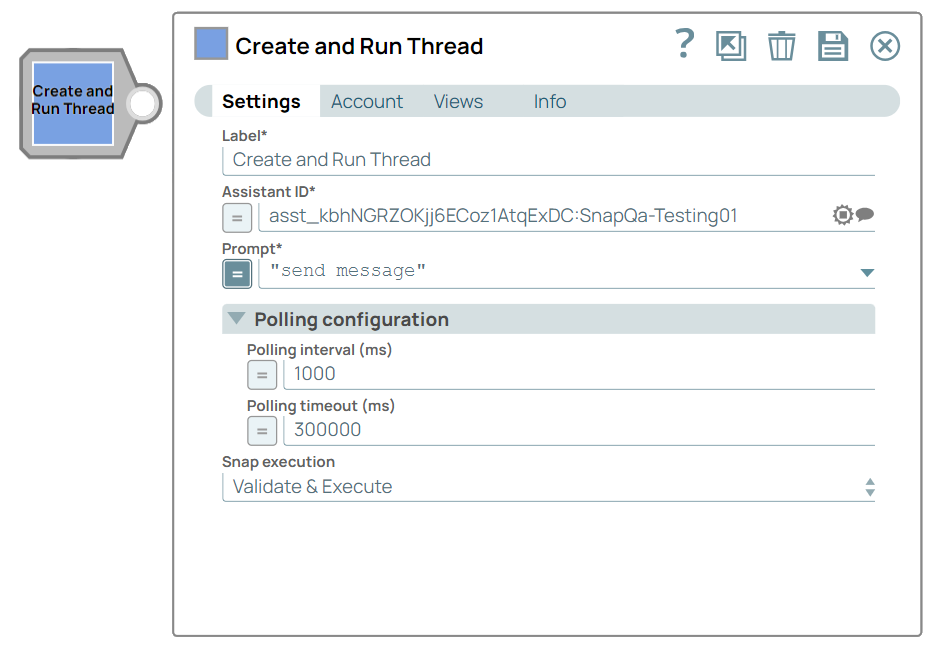Toggle expression button for Prompt
The image size is (949, 670).
click(x=237, y=274)
